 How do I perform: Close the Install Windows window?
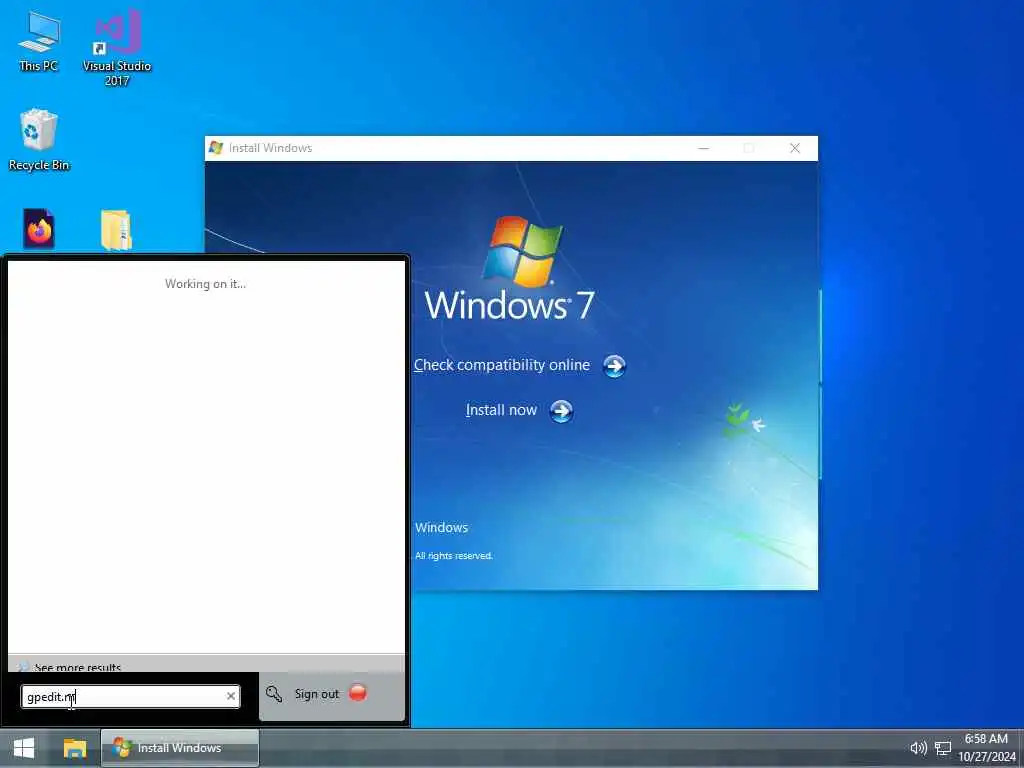[x=795, y=148]
